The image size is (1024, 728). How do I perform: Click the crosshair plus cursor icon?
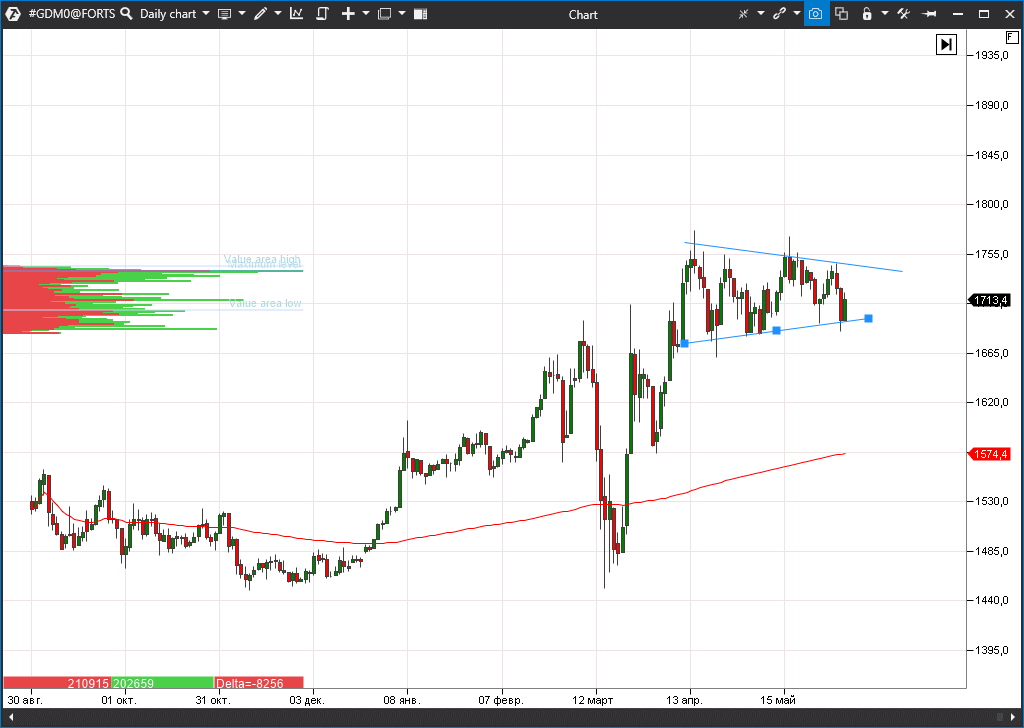tap(348, 14)
